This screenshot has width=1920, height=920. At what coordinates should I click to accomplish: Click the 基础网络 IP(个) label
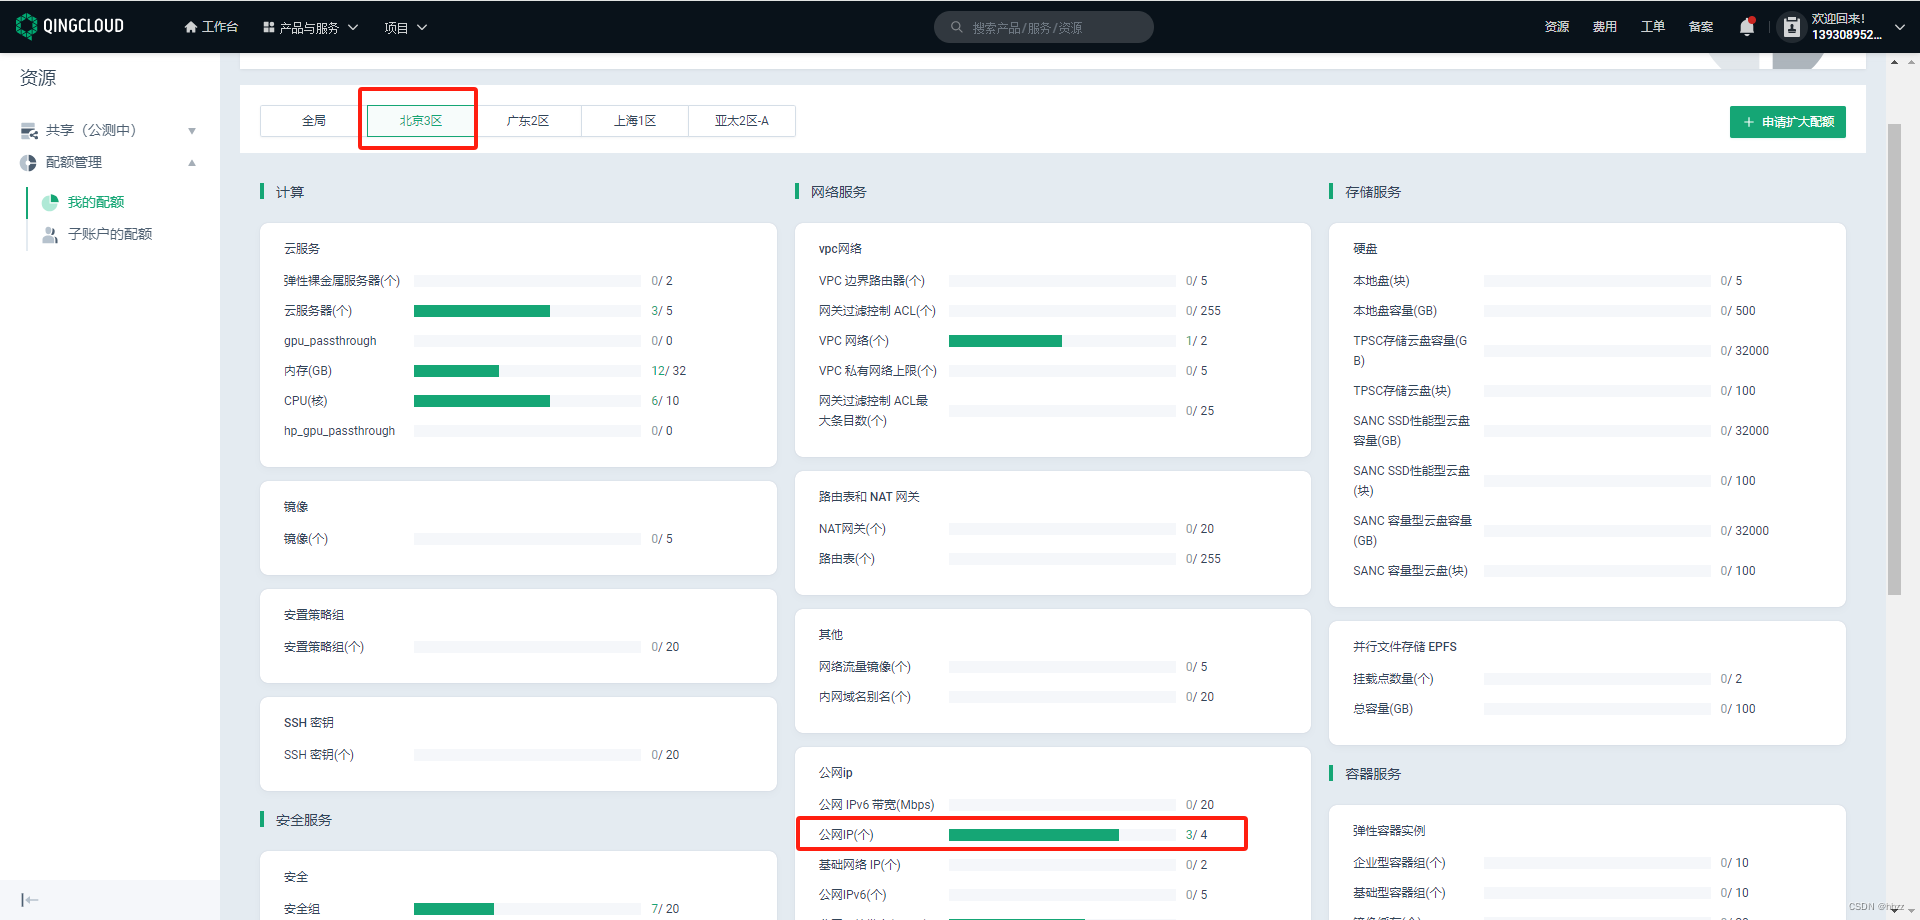(x=860, y=865)
